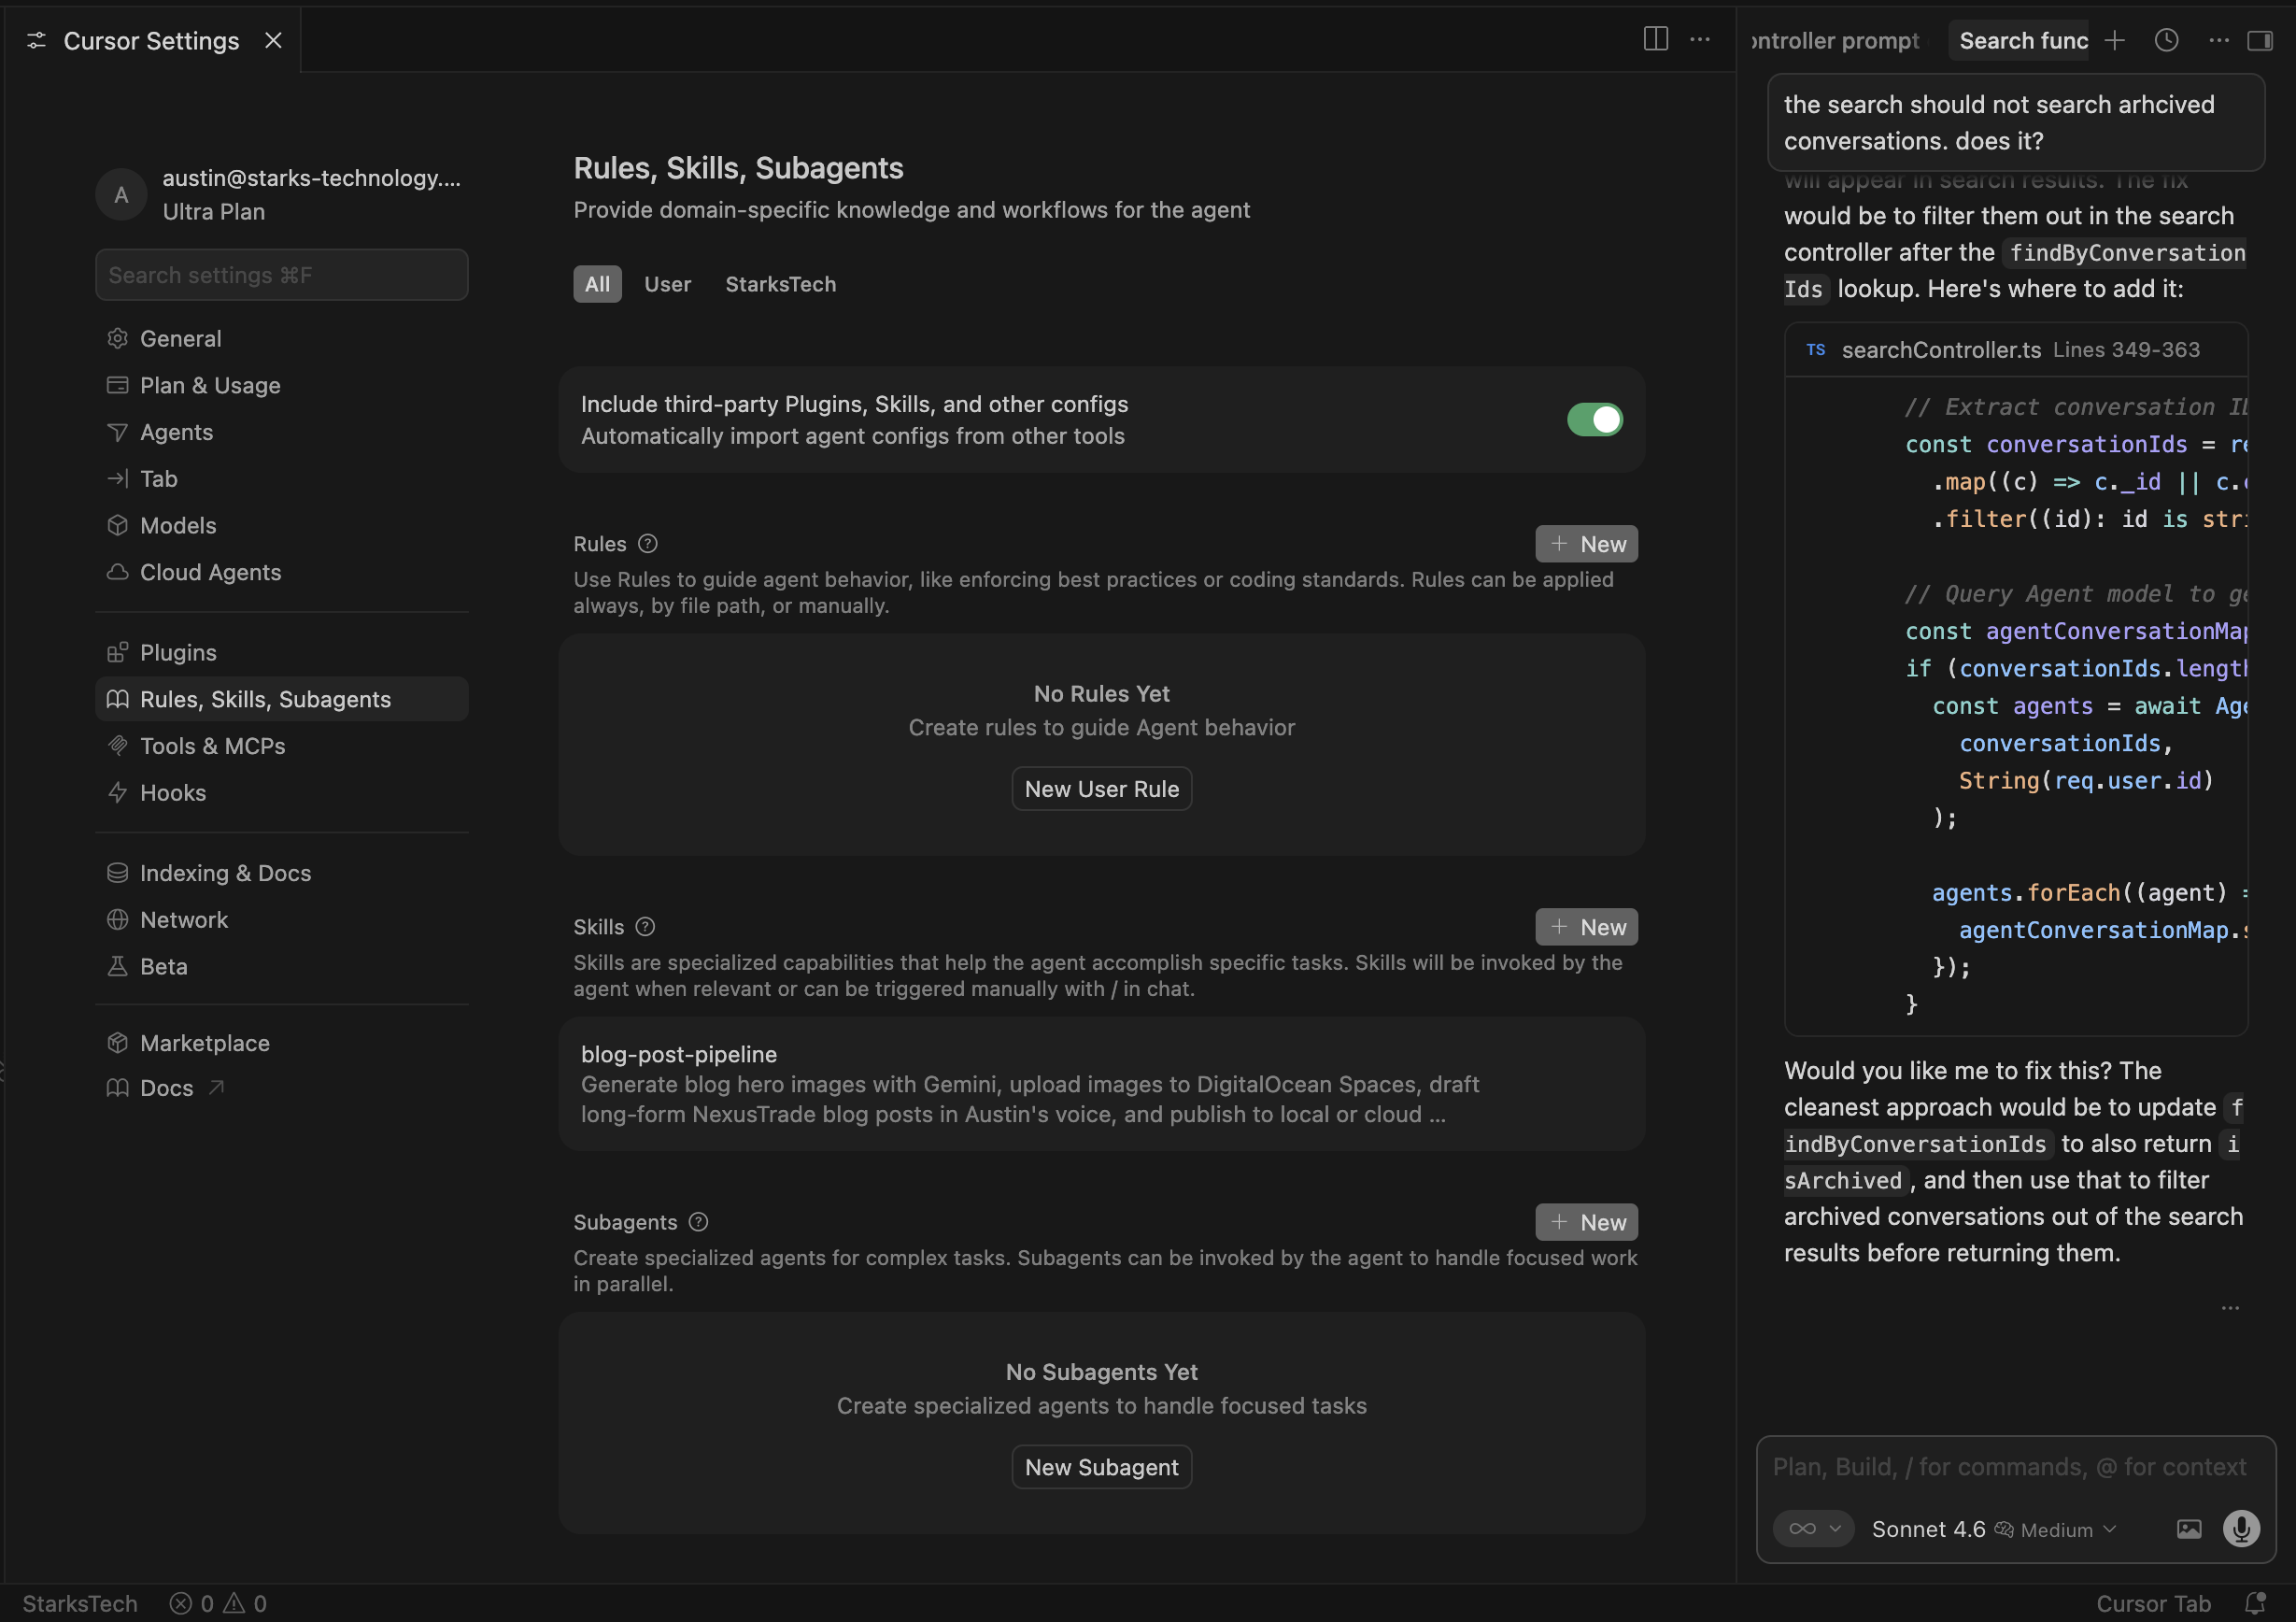
Task: Open the Marketplace settings section
Action: 203,1042
